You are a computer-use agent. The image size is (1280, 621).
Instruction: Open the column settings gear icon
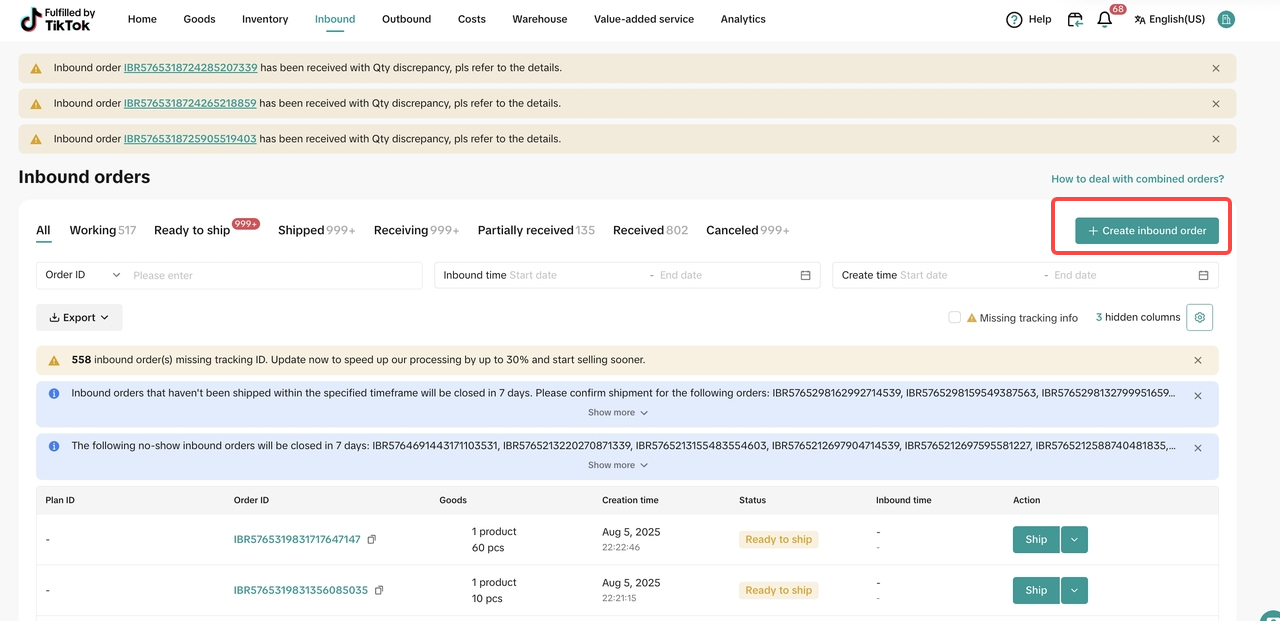[x=1200, y=317]
